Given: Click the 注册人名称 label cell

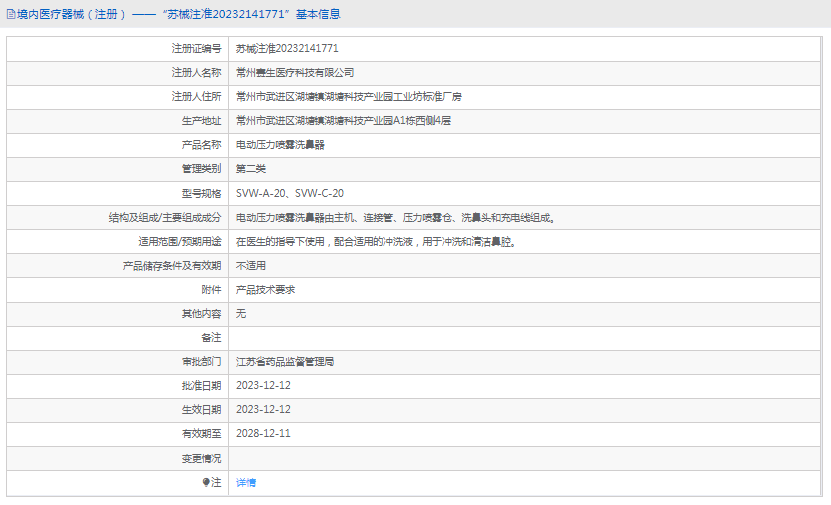Looking at the screenshot, I should [196, 73].
